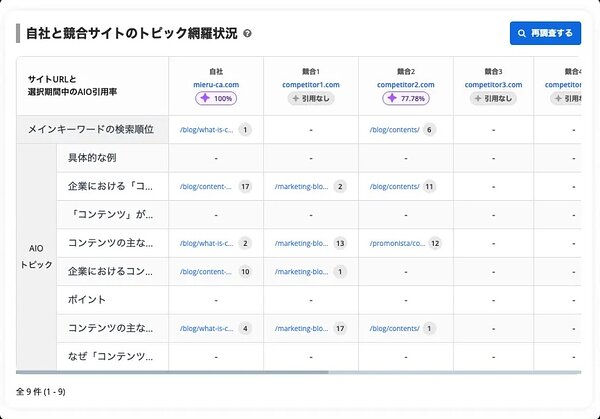
Task: Click rank badge 17 beside /blog/content- link
Action: pyautogui.click(x=245, y=186)
